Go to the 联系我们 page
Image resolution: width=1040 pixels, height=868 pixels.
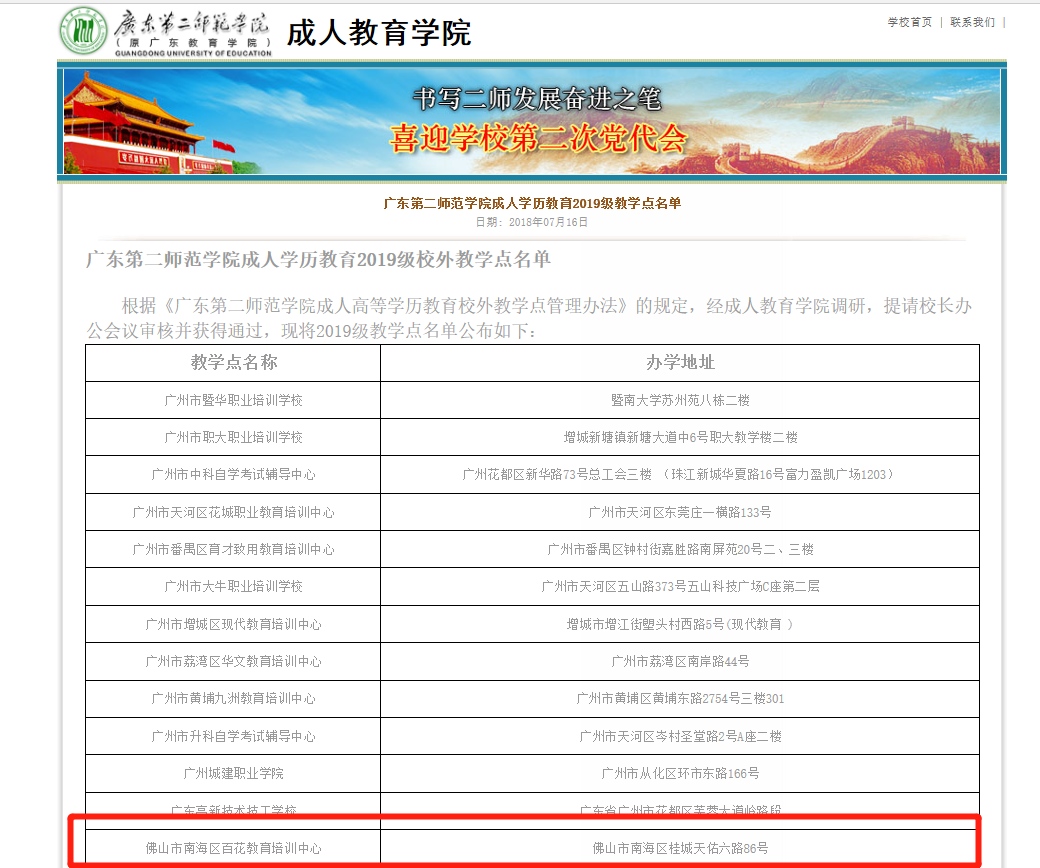pyautogui.click(x=972, y=22)
